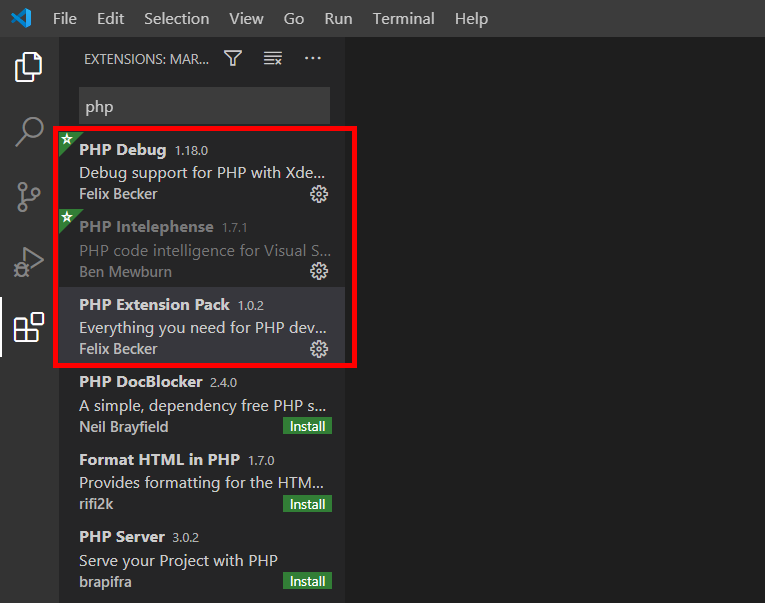Open the File menu
The image size is (765, 603).
pyautogui.click(x=64, y=19)
